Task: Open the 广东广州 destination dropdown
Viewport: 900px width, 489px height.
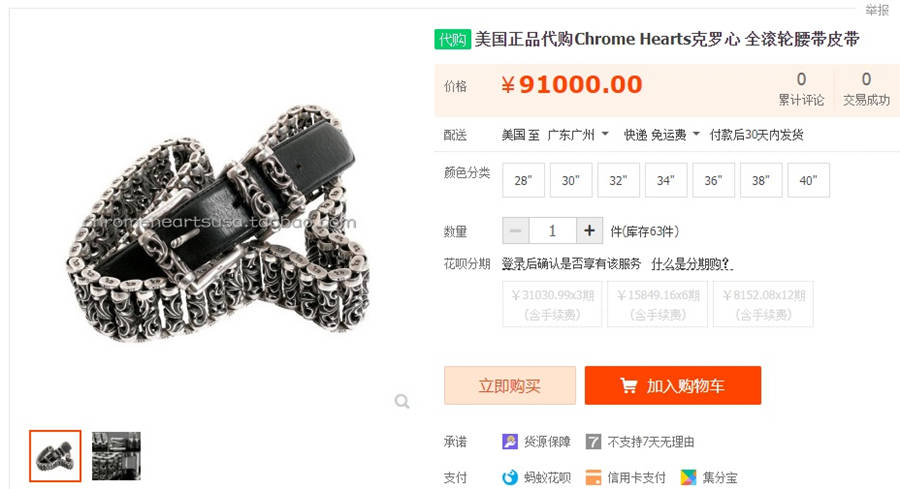Action: pyautogui.click(x=577, y=135)
